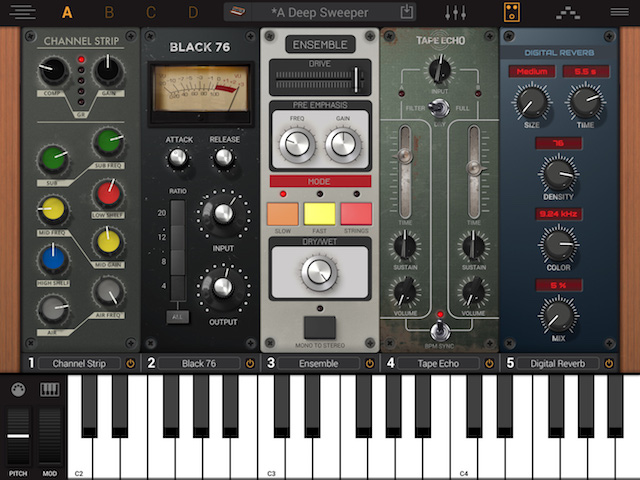Click the Black 76 Input knob
The height and width of the screenshot is (480, 640).
(x=223, y=214)
